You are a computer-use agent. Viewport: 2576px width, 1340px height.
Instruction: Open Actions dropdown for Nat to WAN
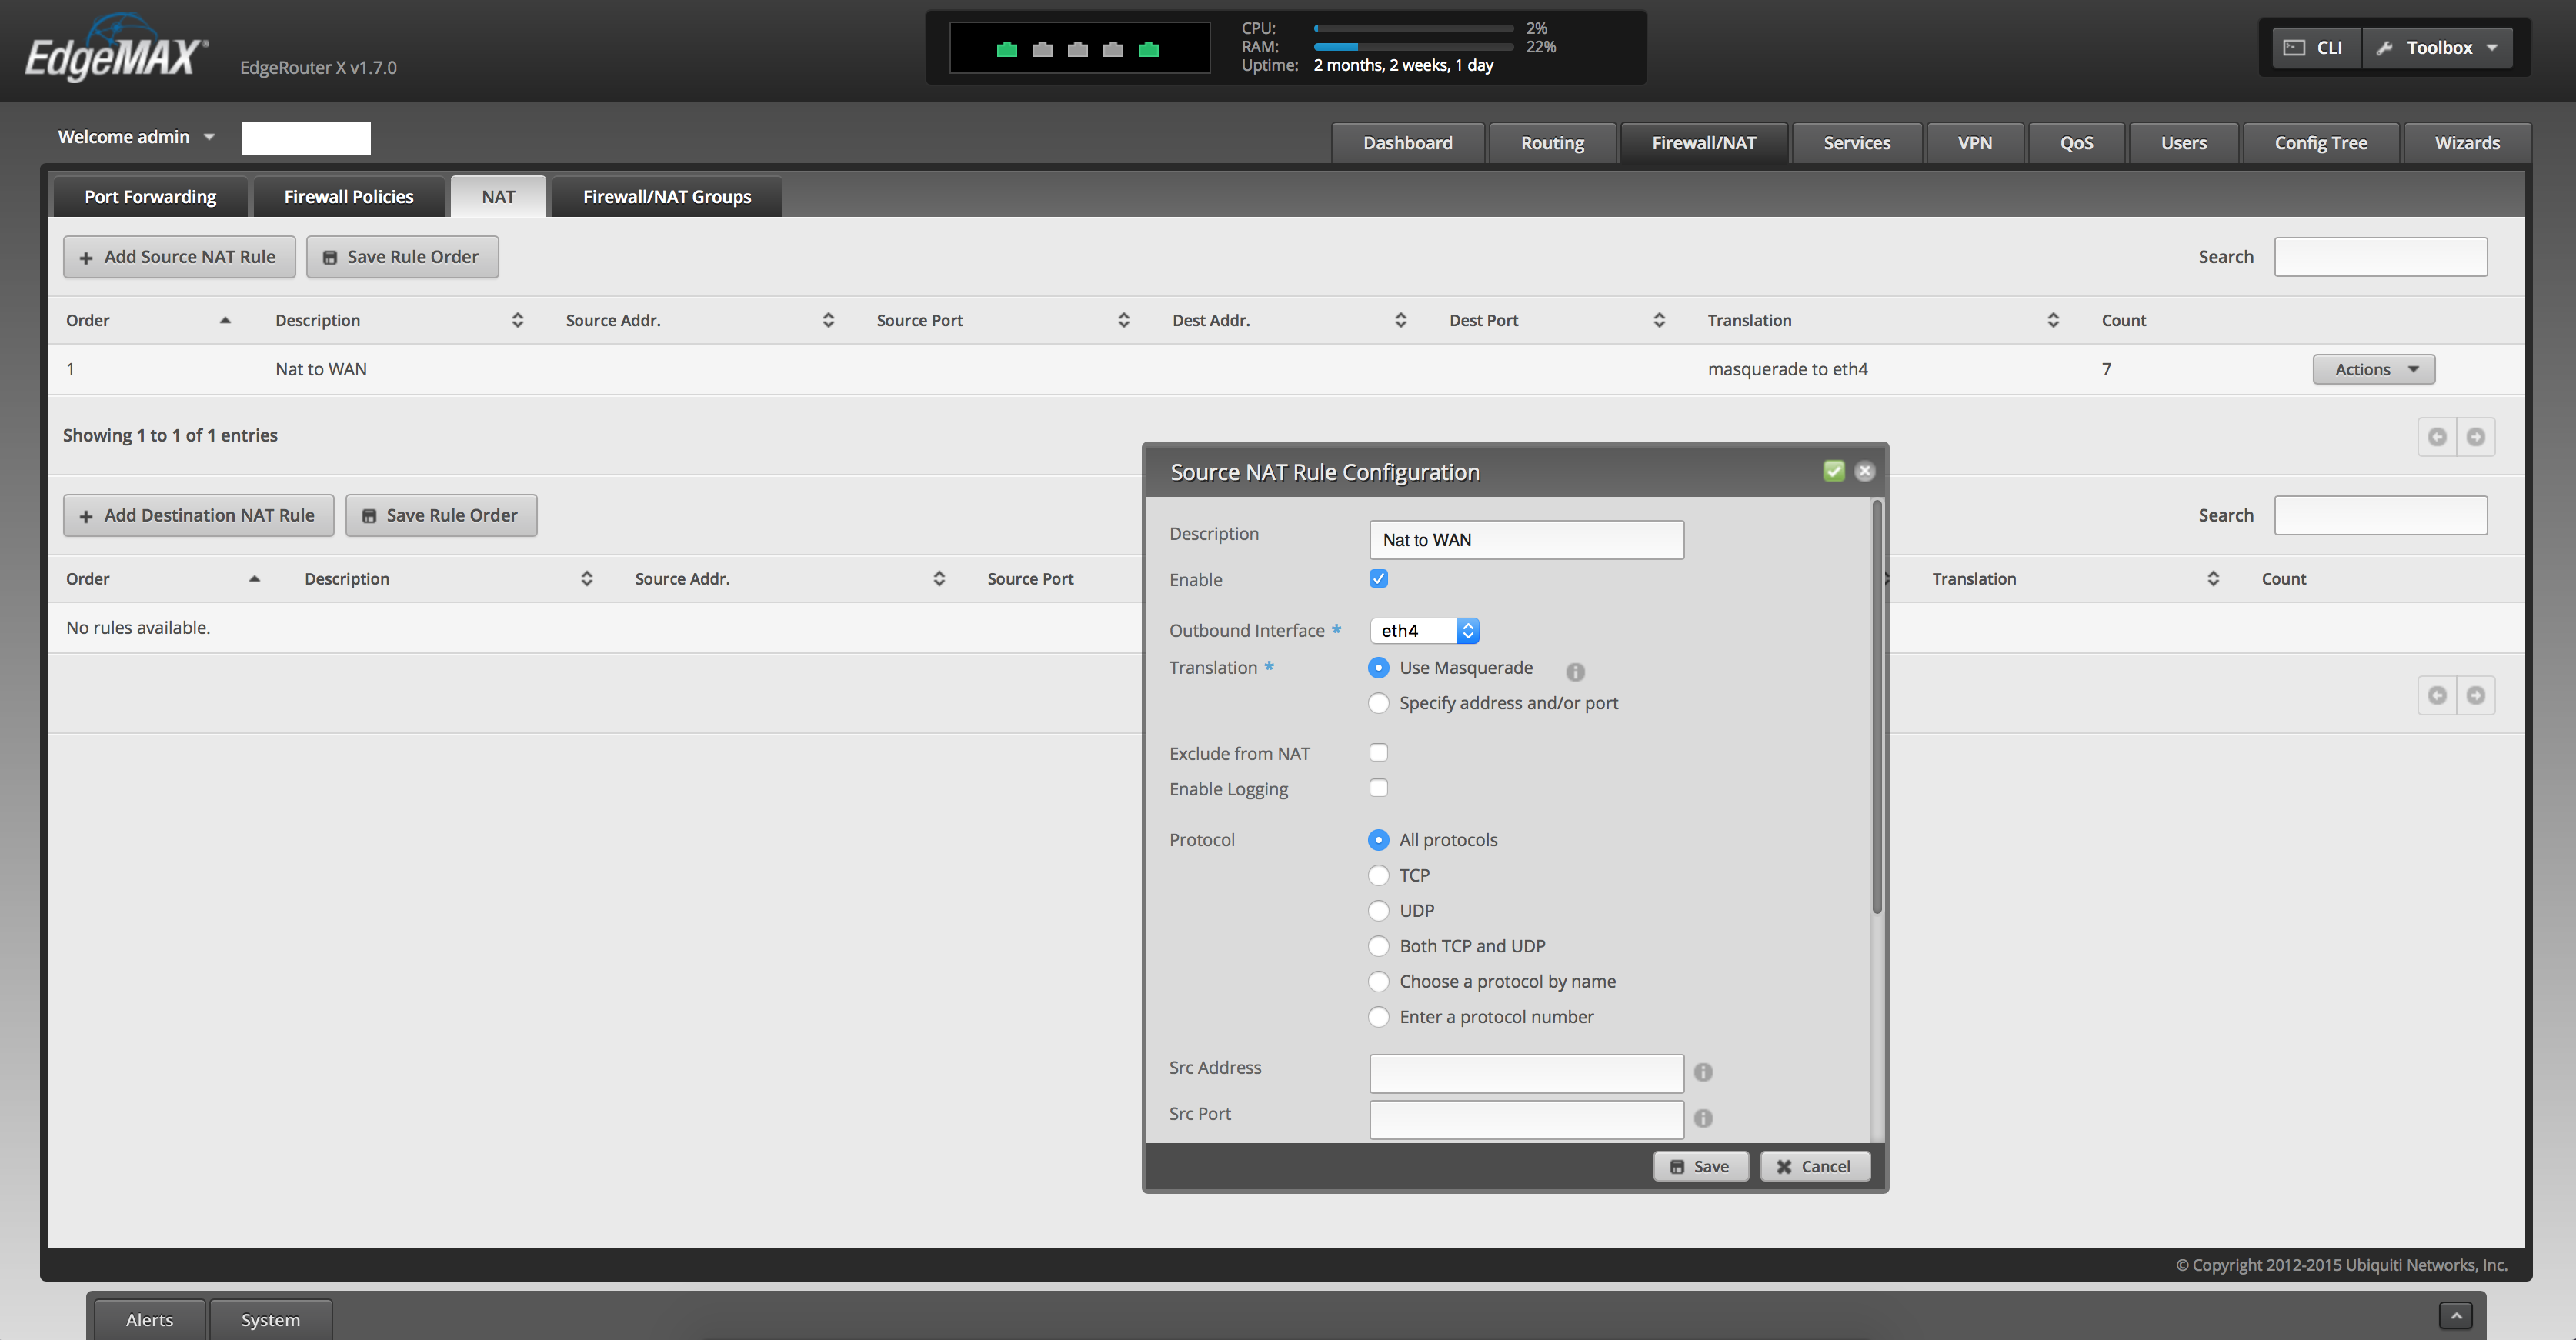2373,370
